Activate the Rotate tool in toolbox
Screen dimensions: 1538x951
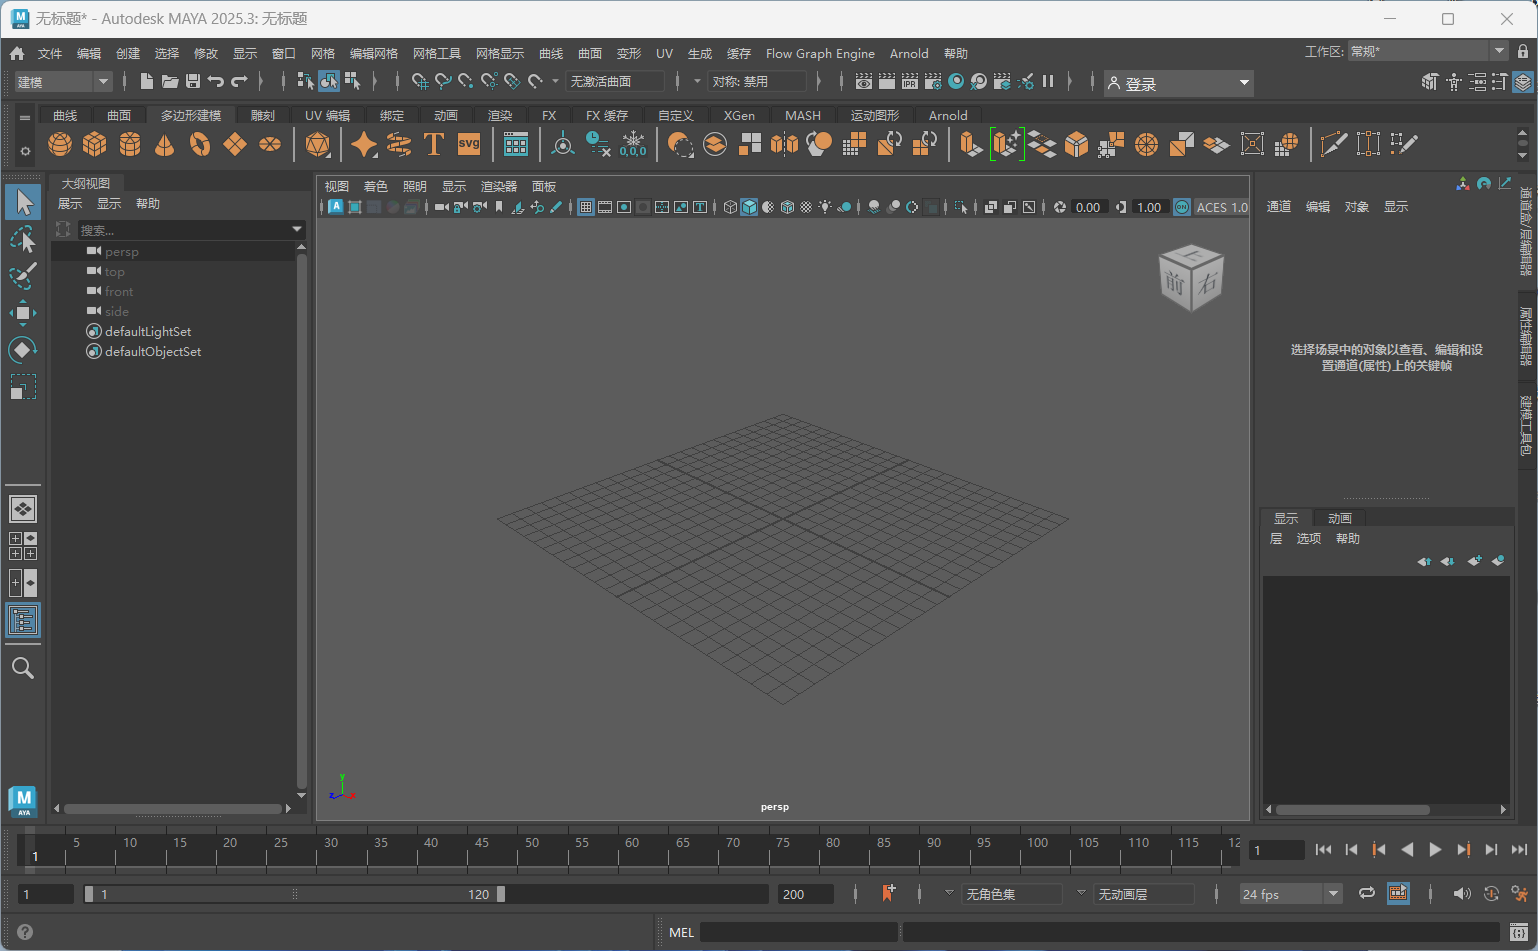[22, 350]
